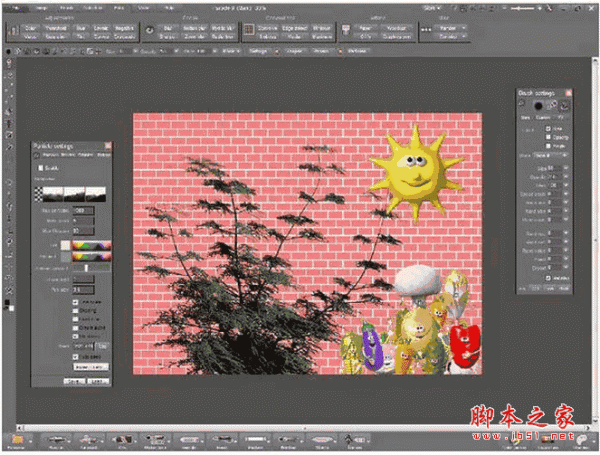Click the three-dots icon beside Render
The image size is (600, 455).
pos(426,30)
